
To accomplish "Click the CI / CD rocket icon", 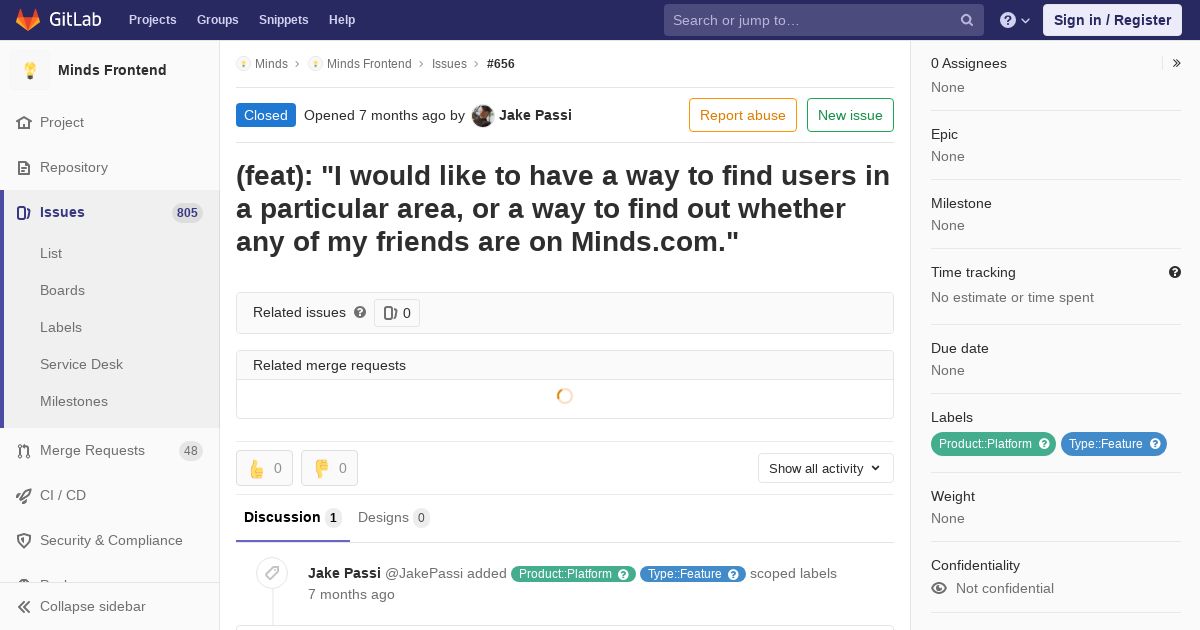I will (24, 495).
